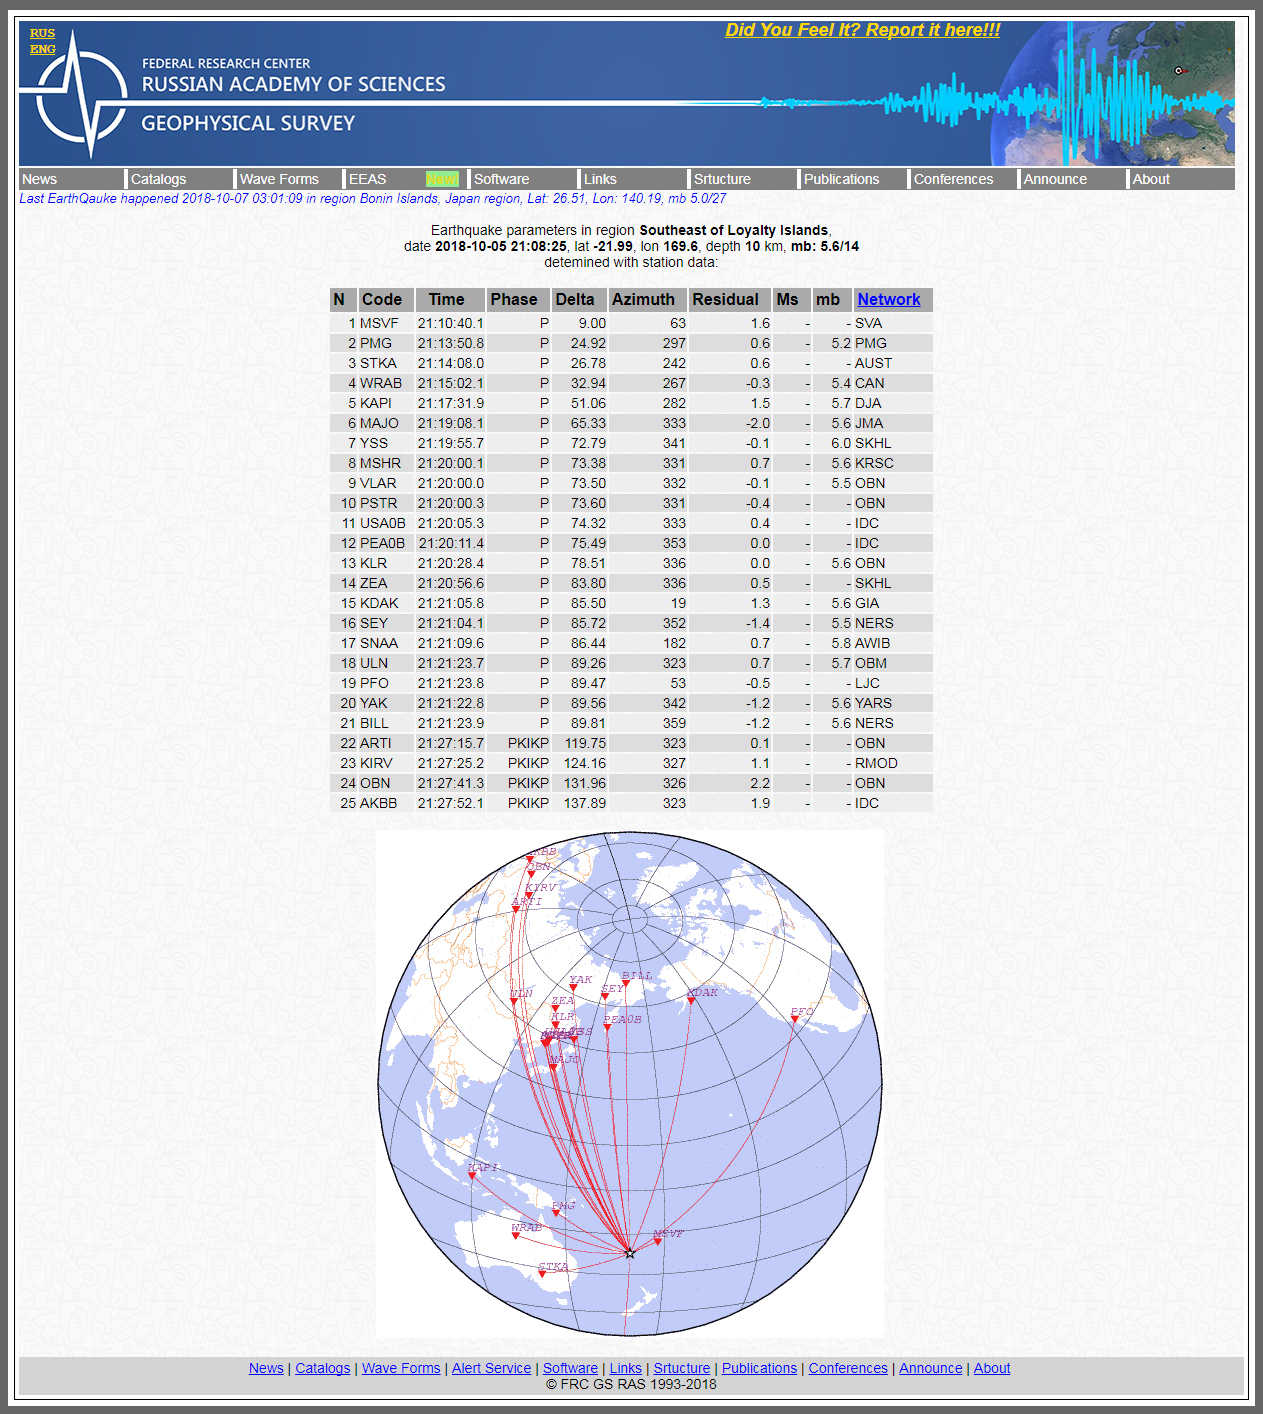Click the PFO station marker on map
This screenshot has height=1414, width=1263.
tap(795, 1019)
